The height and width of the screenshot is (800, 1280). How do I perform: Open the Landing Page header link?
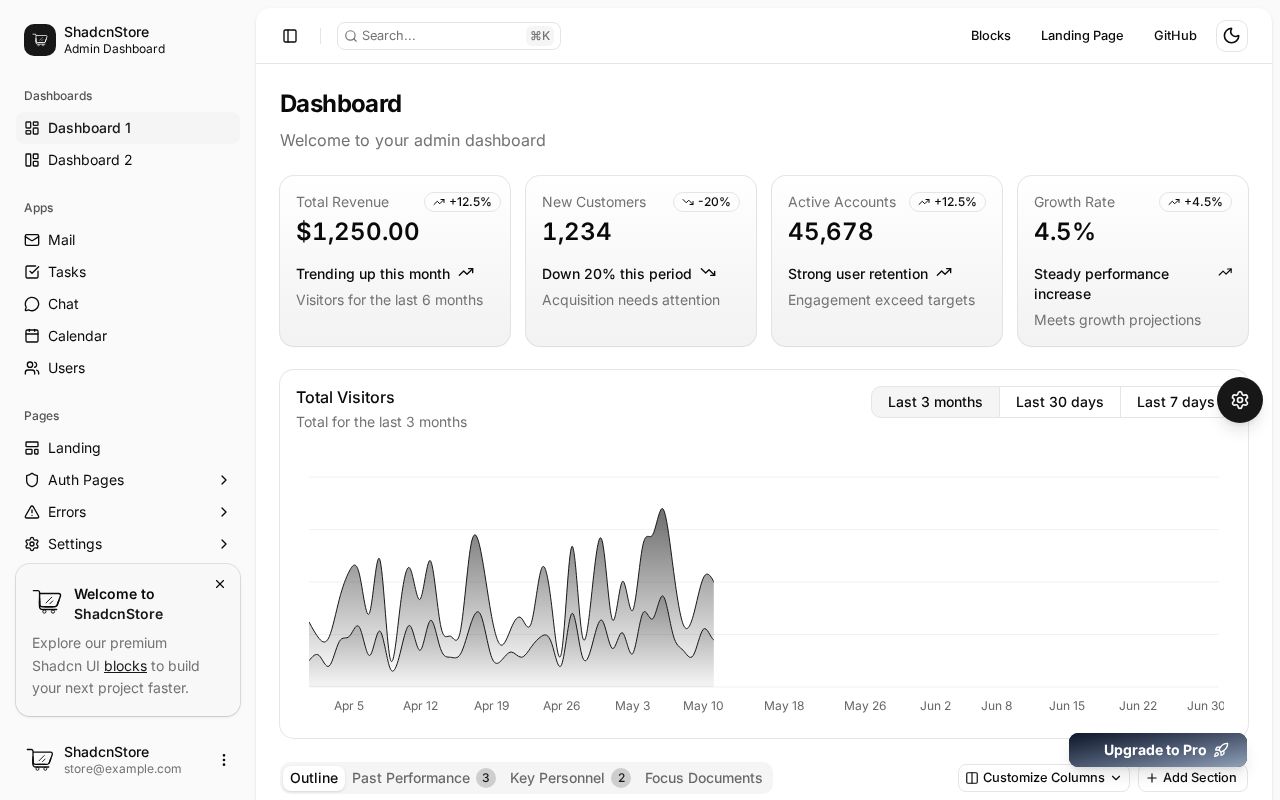coord(1082,36)
